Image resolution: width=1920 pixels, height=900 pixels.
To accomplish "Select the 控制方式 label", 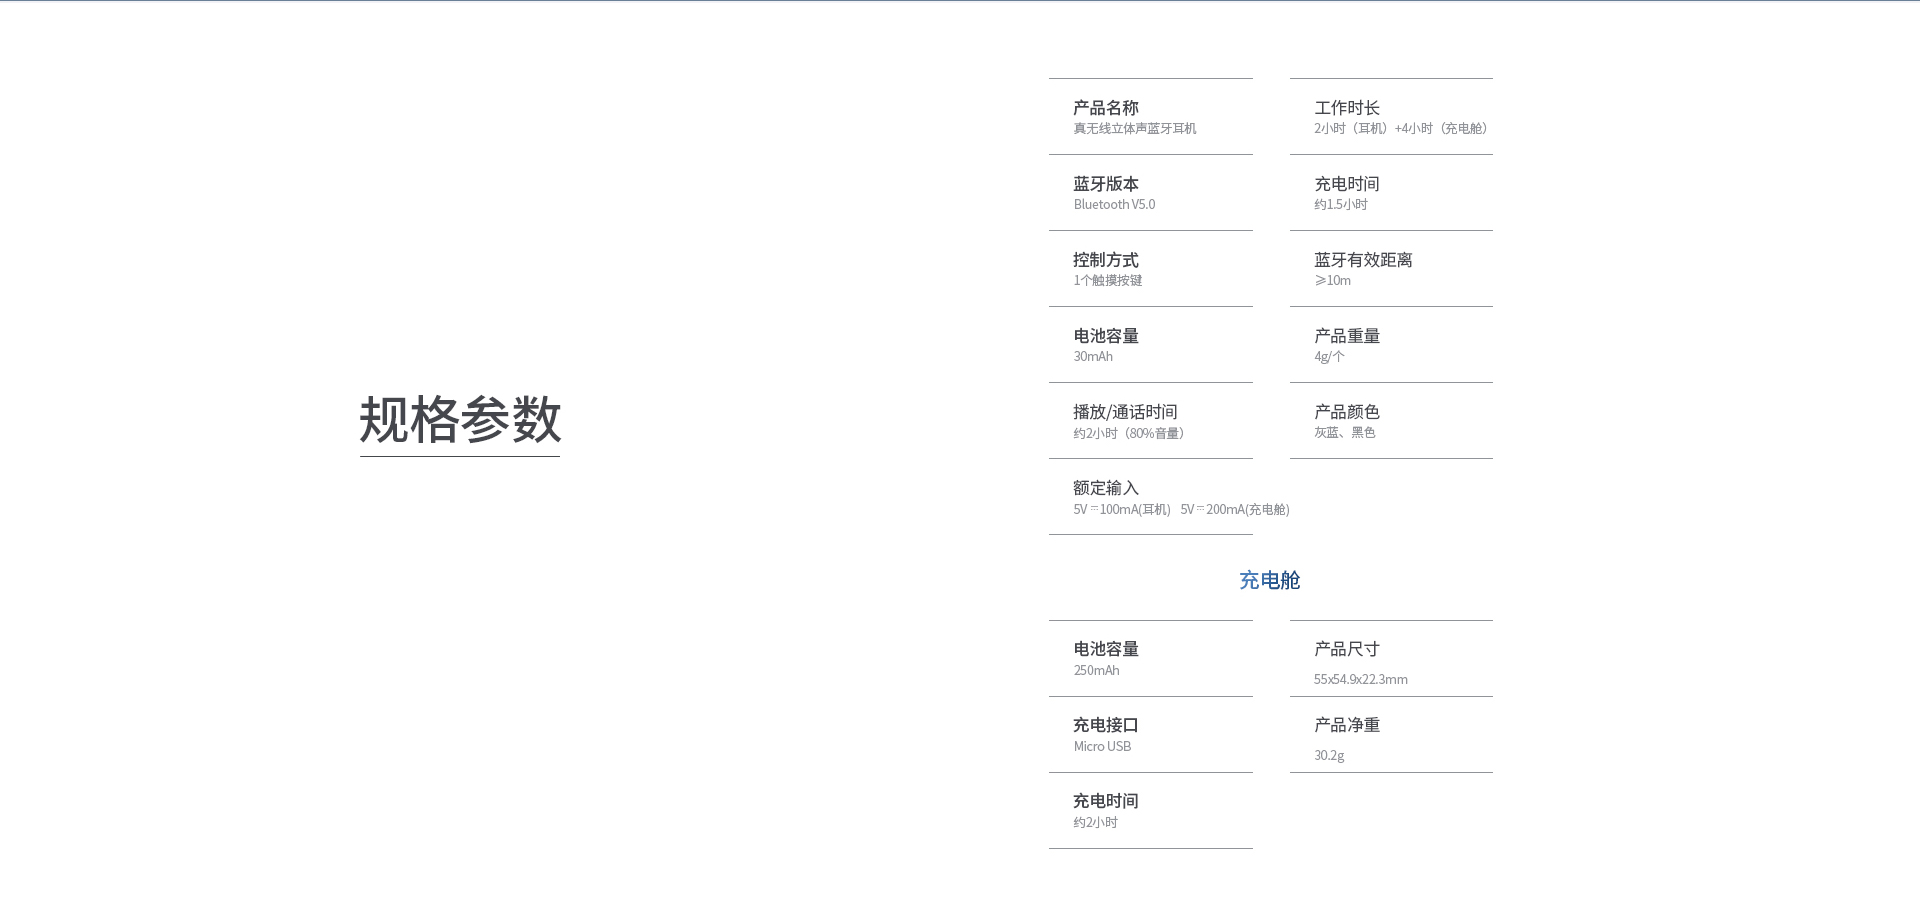I will pyautogui.click(x=1106, y=260).
